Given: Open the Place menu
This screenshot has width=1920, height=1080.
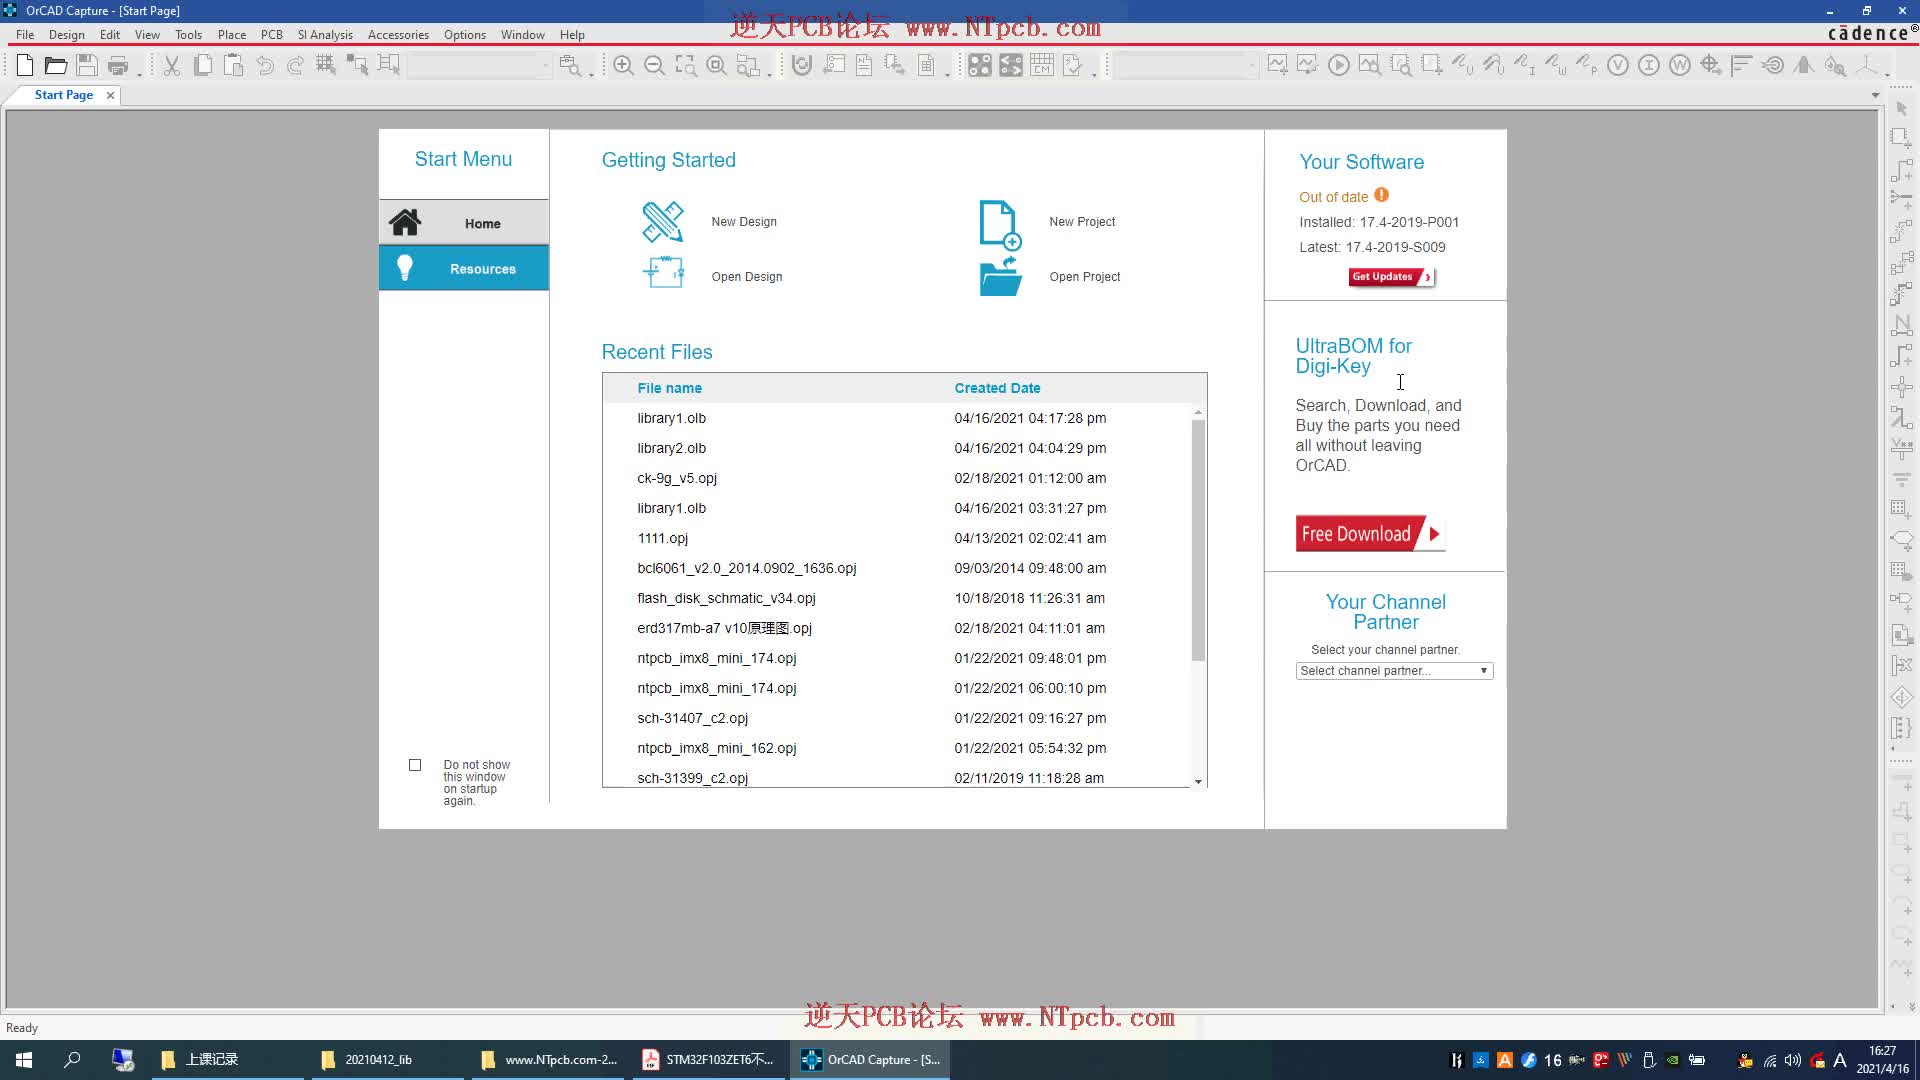Looking at the screenshot, I should pyautogui.click(x=232, y=34).
